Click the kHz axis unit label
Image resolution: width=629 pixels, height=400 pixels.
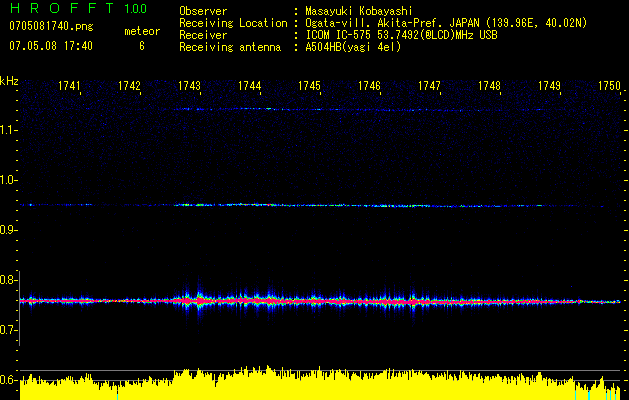tap(9, 80)
